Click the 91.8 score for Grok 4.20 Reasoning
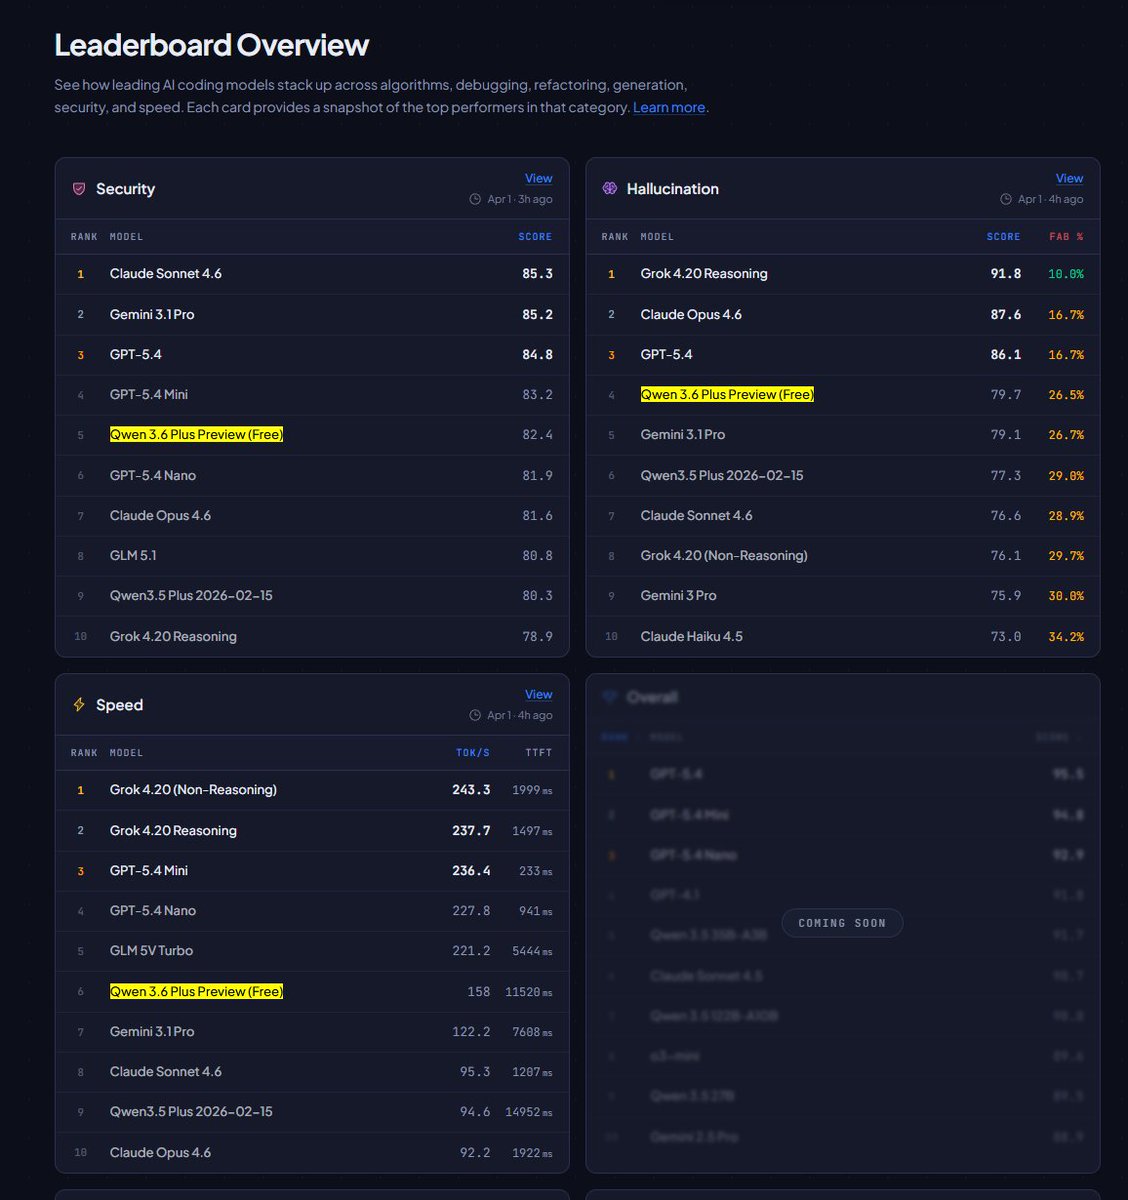The width and height of the screenshot is (1128, 1200). pos(1006,274)
